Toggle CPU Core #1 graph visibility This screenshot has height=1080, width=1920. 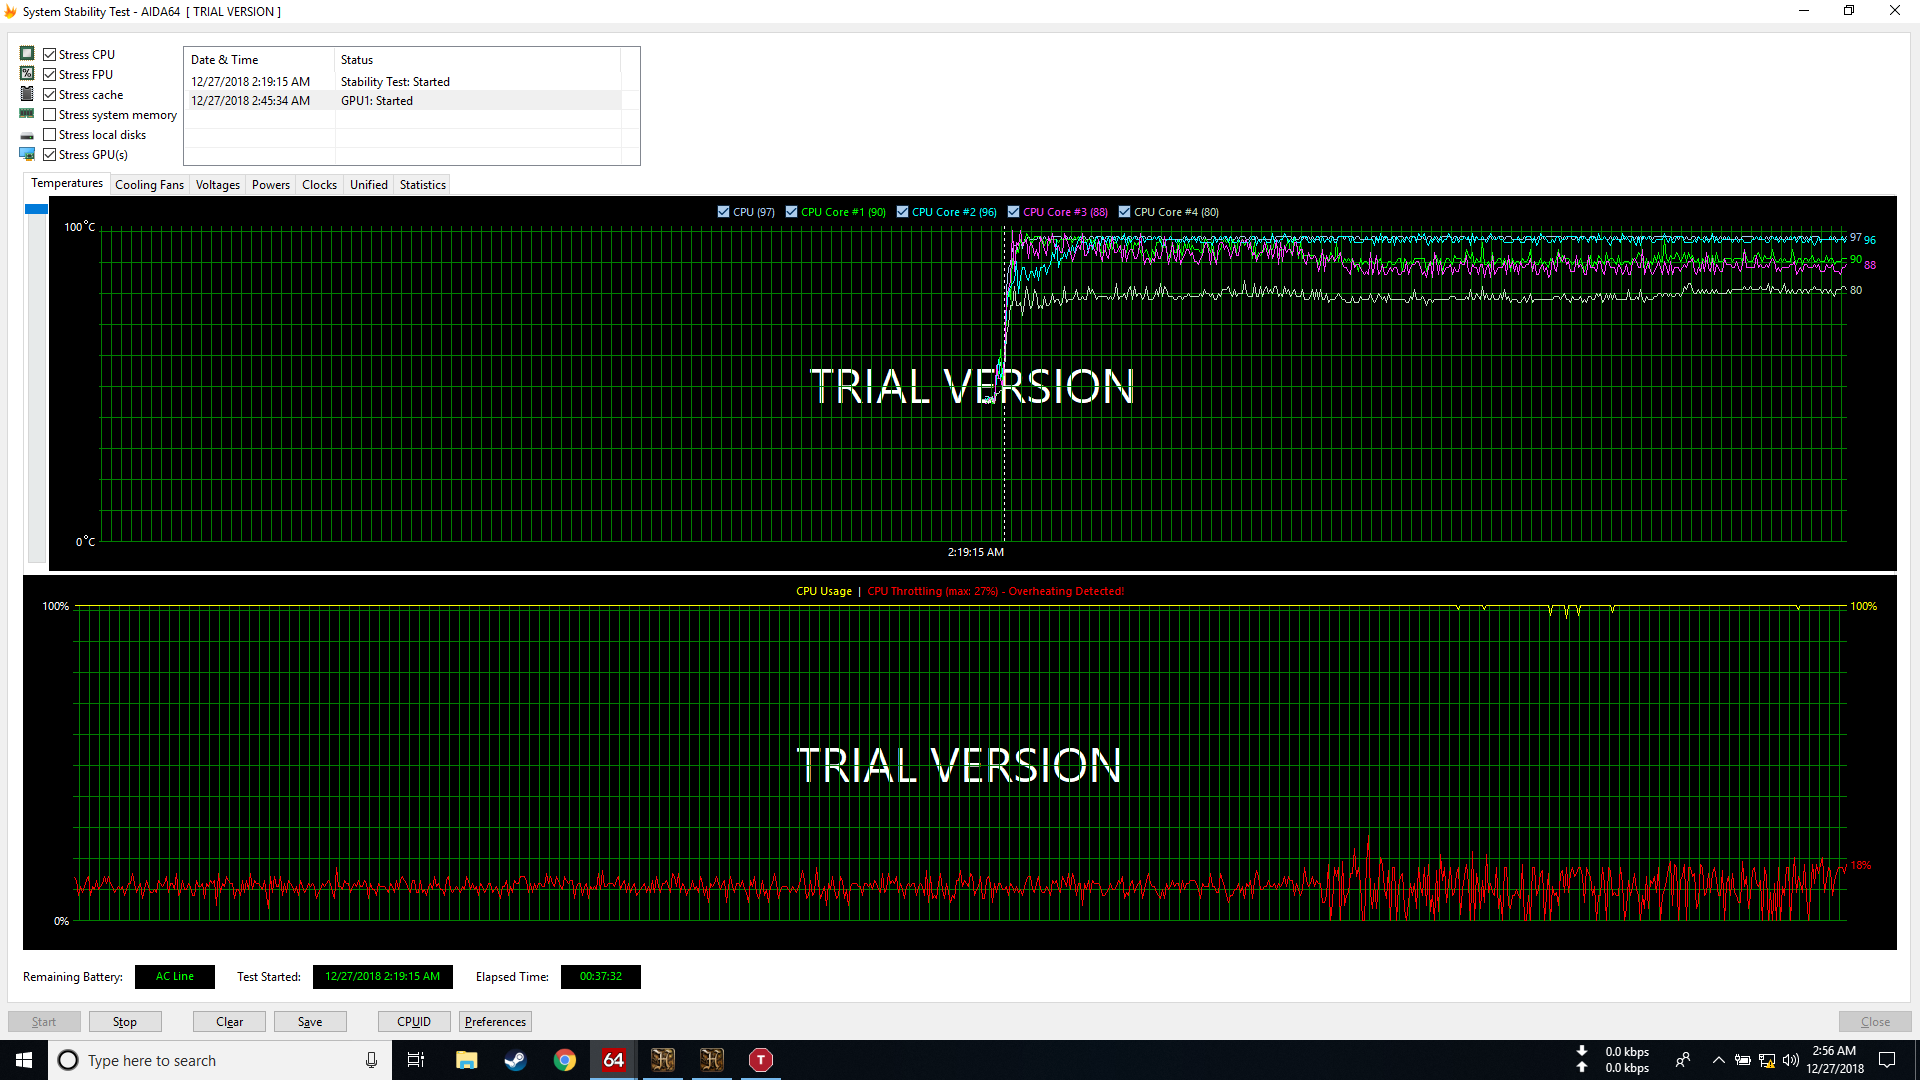pos(791,212)
